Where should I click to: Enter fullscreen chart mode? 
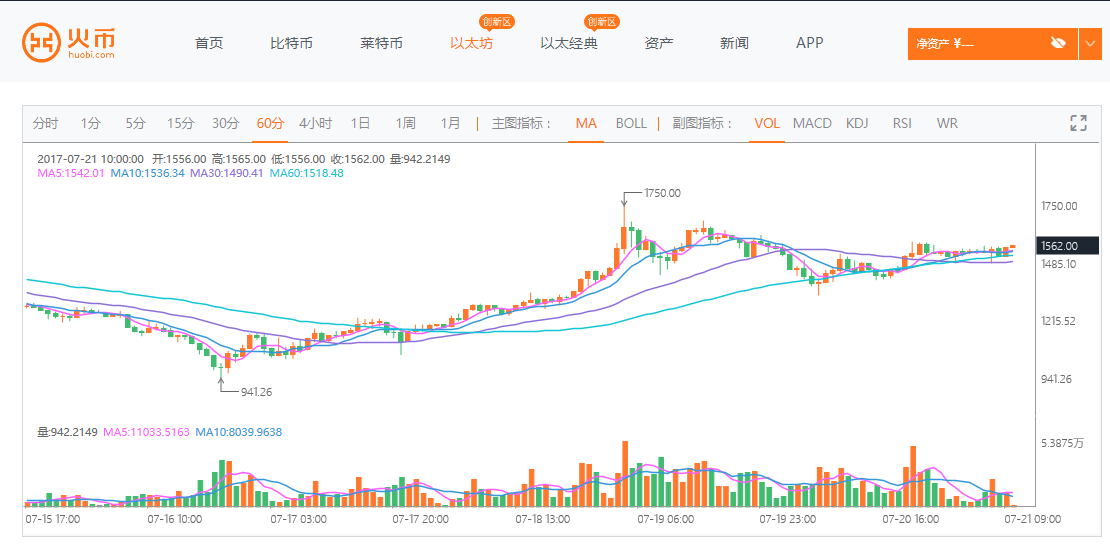click(x=1078, y=123)
